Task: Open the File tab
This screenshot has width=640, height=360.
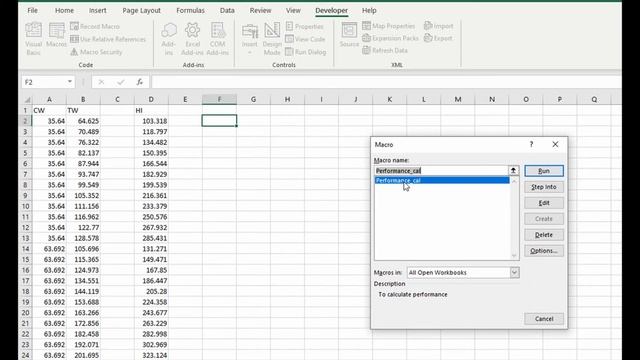Action: click(33, 10)
